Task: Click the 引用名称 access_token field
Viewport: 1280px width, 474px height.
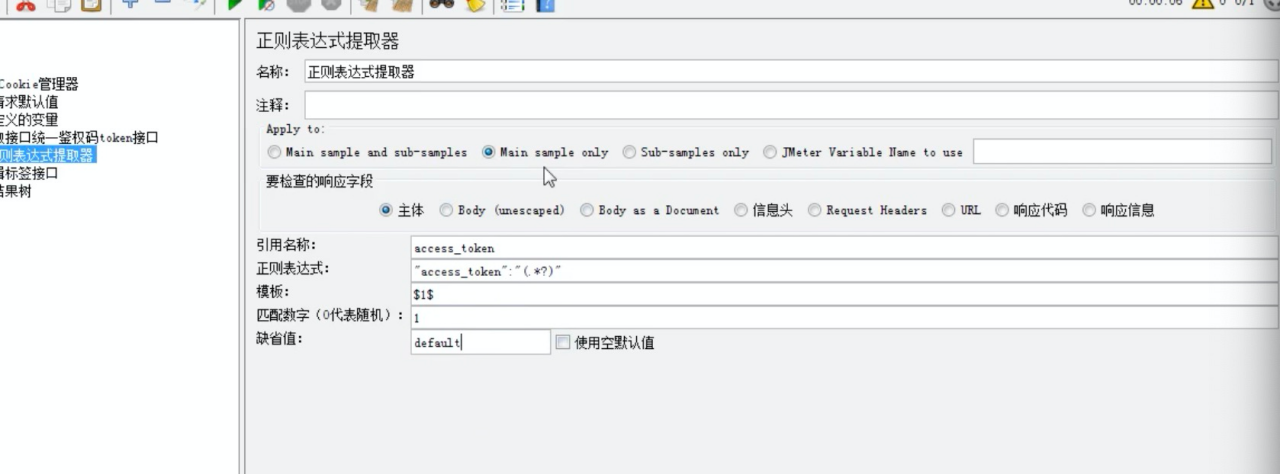Action: click(840, 247)
